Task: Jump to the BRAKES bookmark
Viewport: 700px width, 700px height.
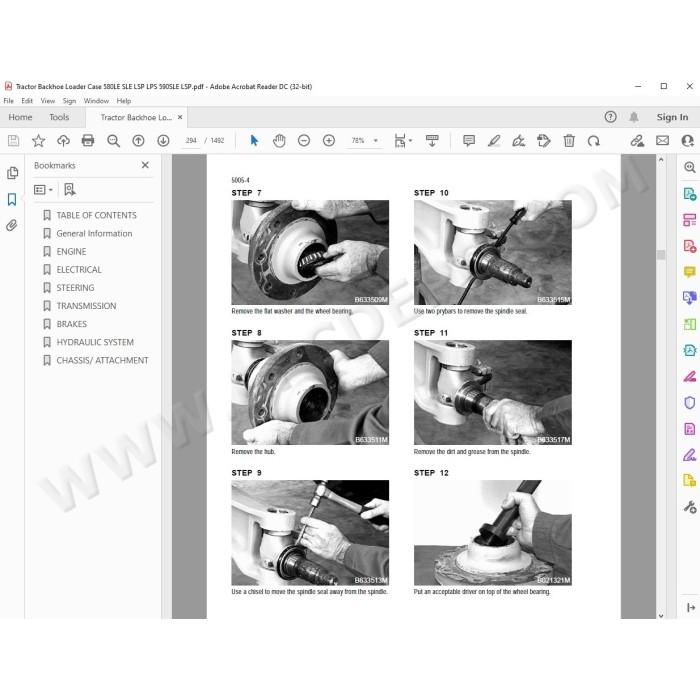Action: tap(71, 324)
